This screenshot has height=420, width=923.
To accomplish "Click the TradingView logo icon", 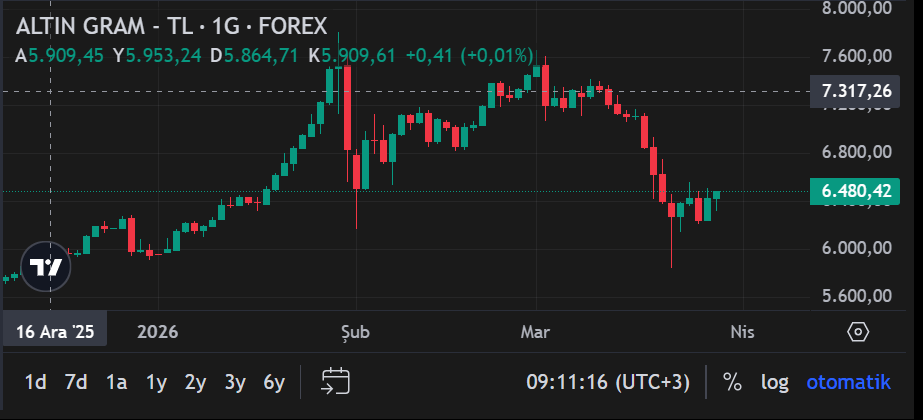I will pos(46,267).
